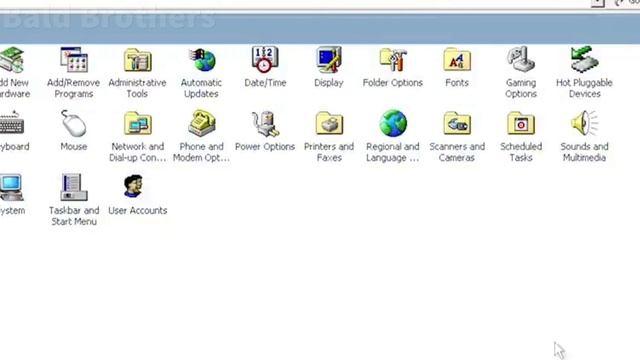Open the System computer icon
640x360 pixels.
pos(11,187)
